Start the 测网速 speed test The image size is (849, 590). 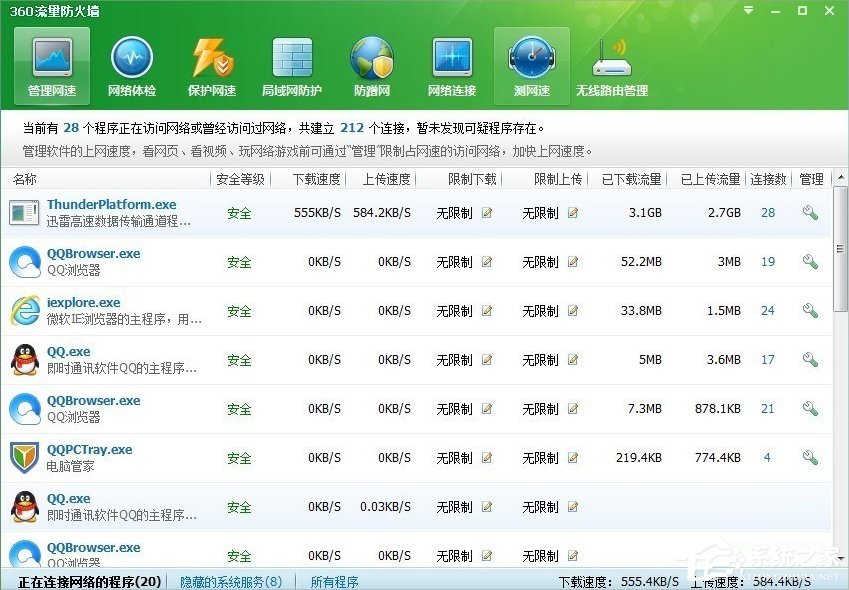[531, 63]
